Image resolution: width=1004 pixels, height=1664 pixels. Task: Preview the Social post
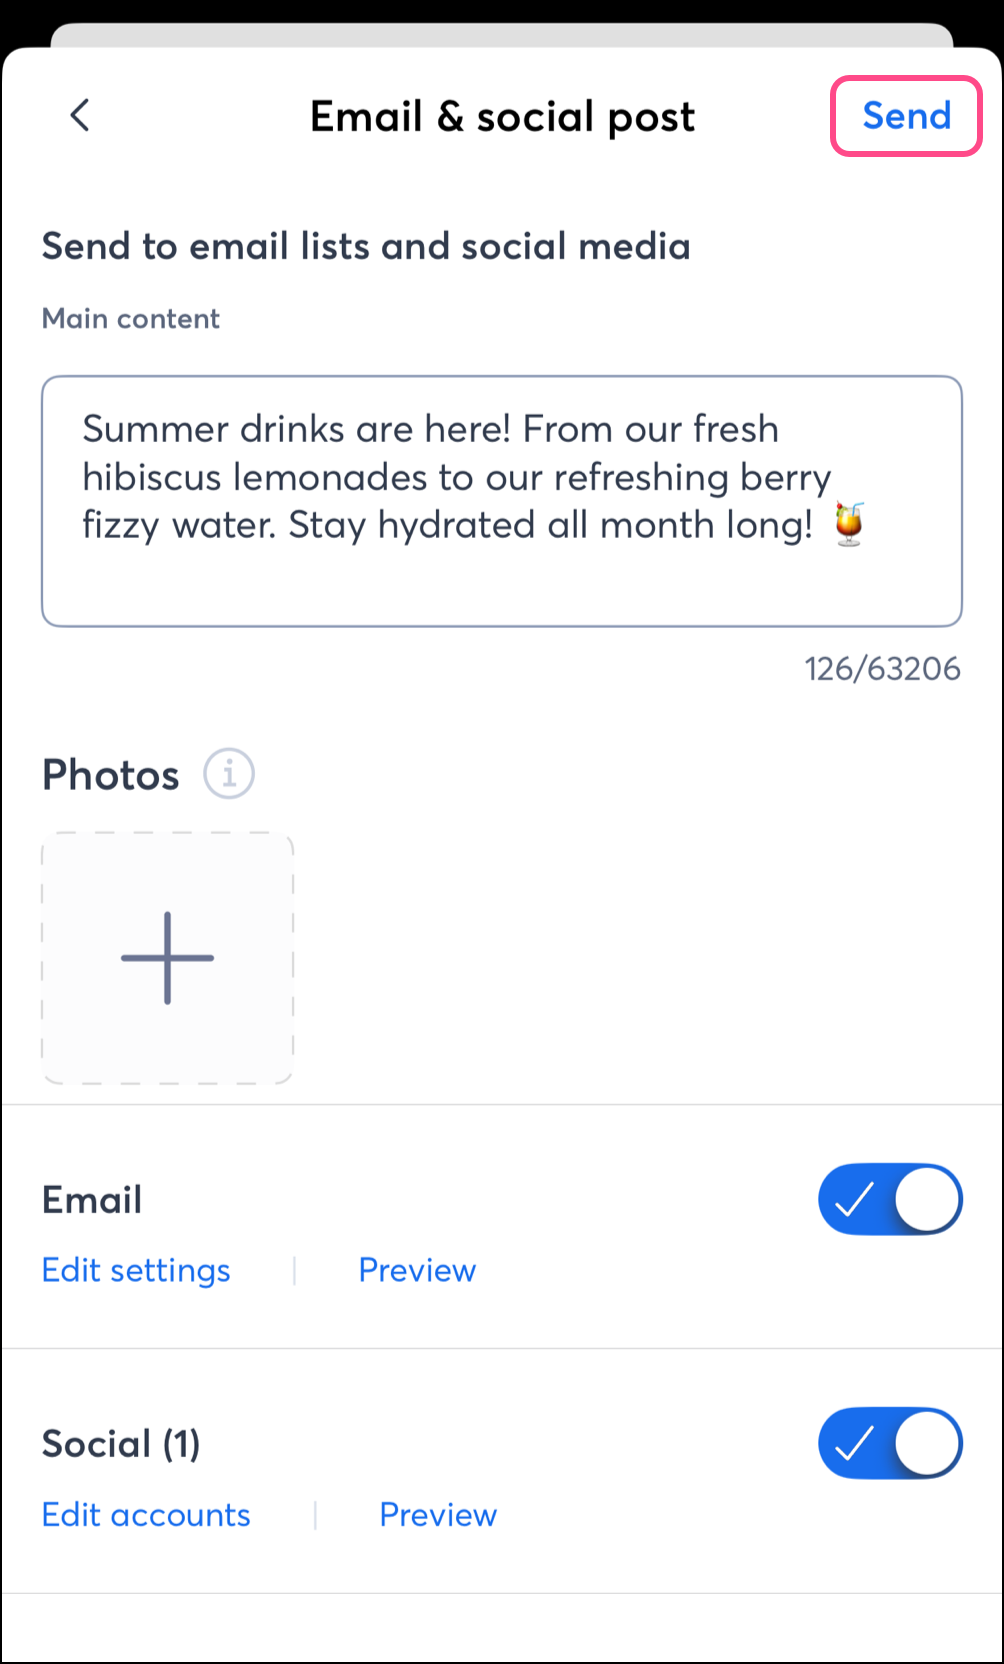tap(438, 1515)
